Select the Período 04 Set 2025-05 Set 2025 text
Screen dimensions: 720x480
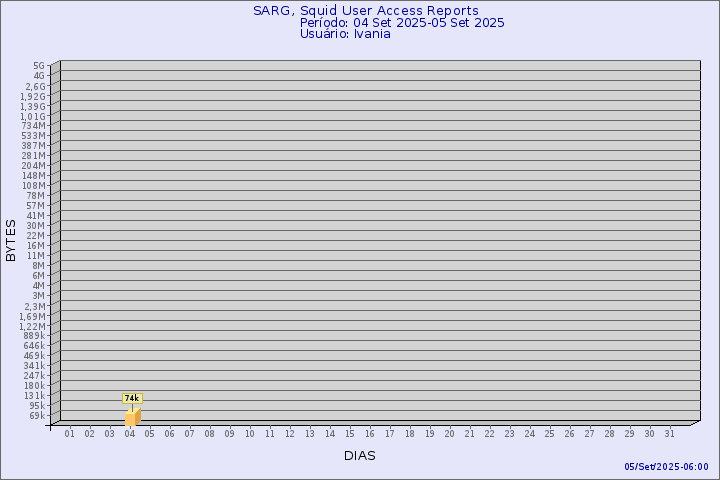(x=402, y=22)
